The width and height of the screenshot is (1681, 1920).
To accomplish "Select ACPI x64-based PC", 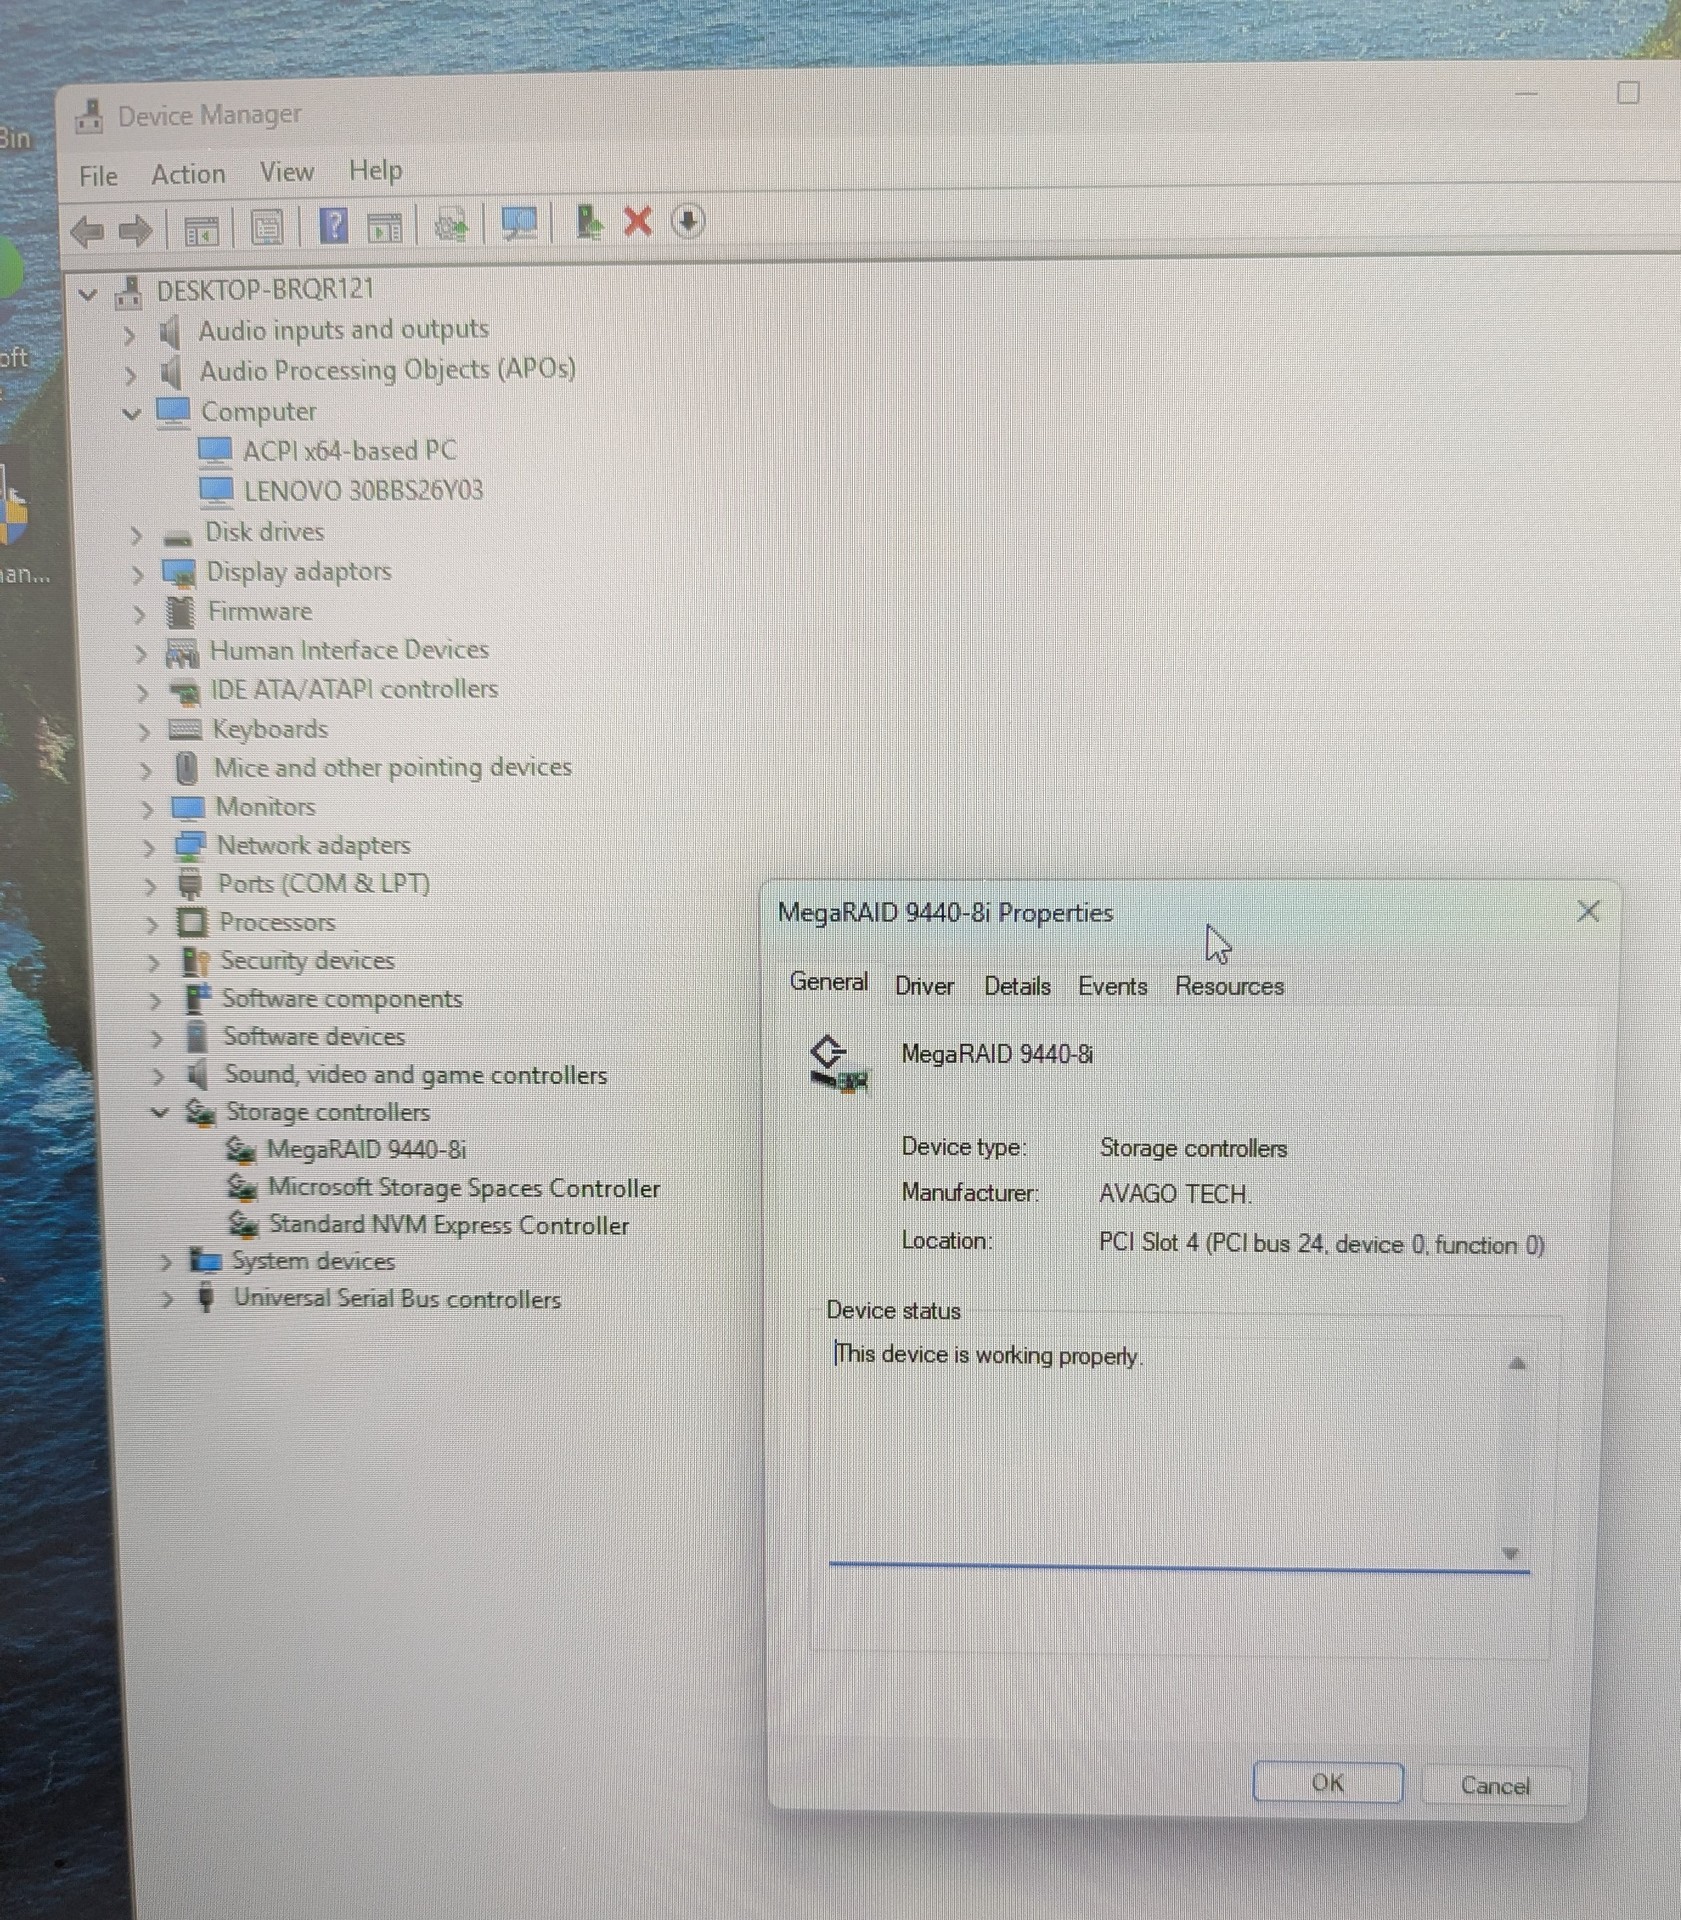I will point(349,451).
